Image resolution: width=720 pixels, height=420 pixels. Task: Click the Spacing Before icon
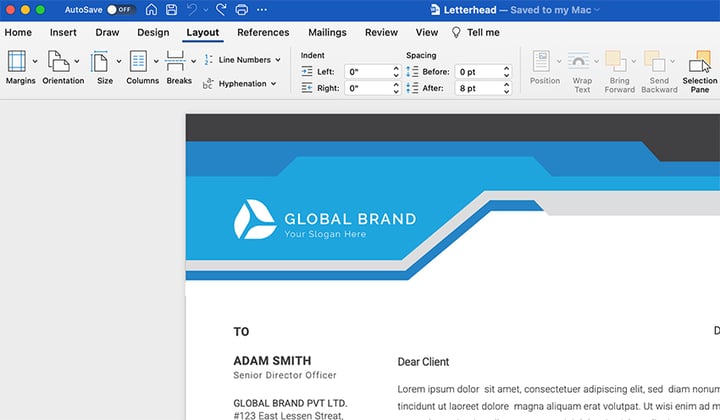pyautogui.click(x=412, y=72)
